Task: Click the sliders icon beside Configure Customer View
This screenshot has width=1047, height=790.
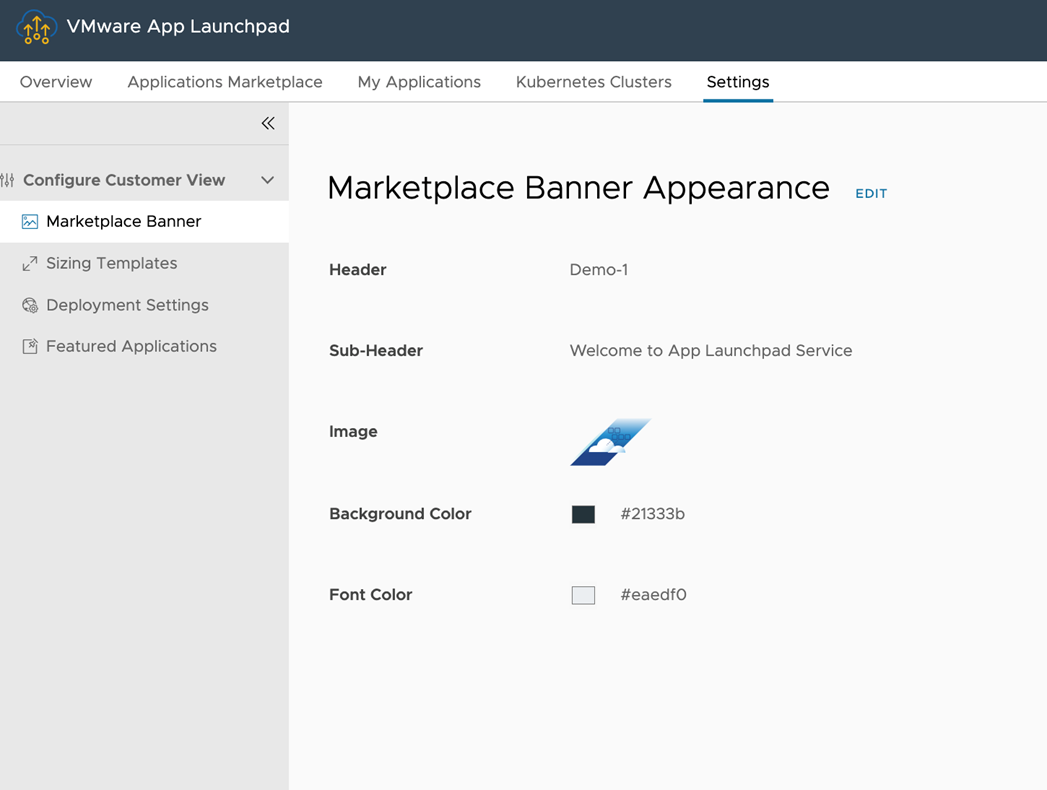Action: click(x=8, y=181)
